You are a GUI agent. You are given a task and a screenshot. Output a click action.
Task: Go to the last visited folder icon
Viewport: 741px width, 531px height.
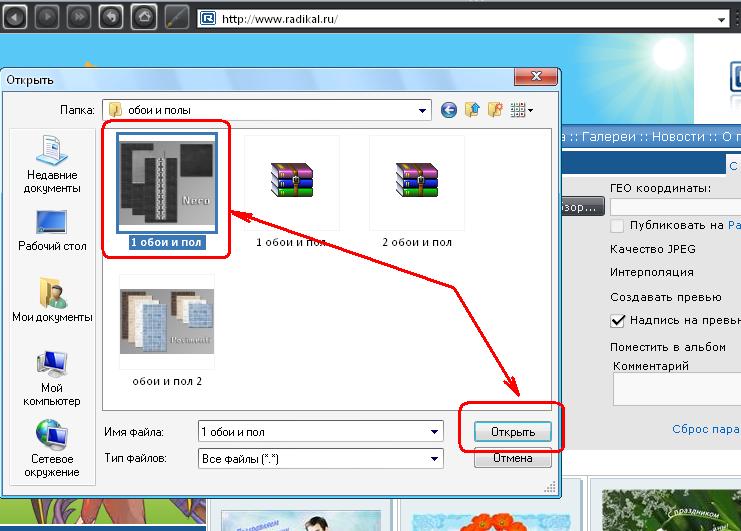pos(448,110)
